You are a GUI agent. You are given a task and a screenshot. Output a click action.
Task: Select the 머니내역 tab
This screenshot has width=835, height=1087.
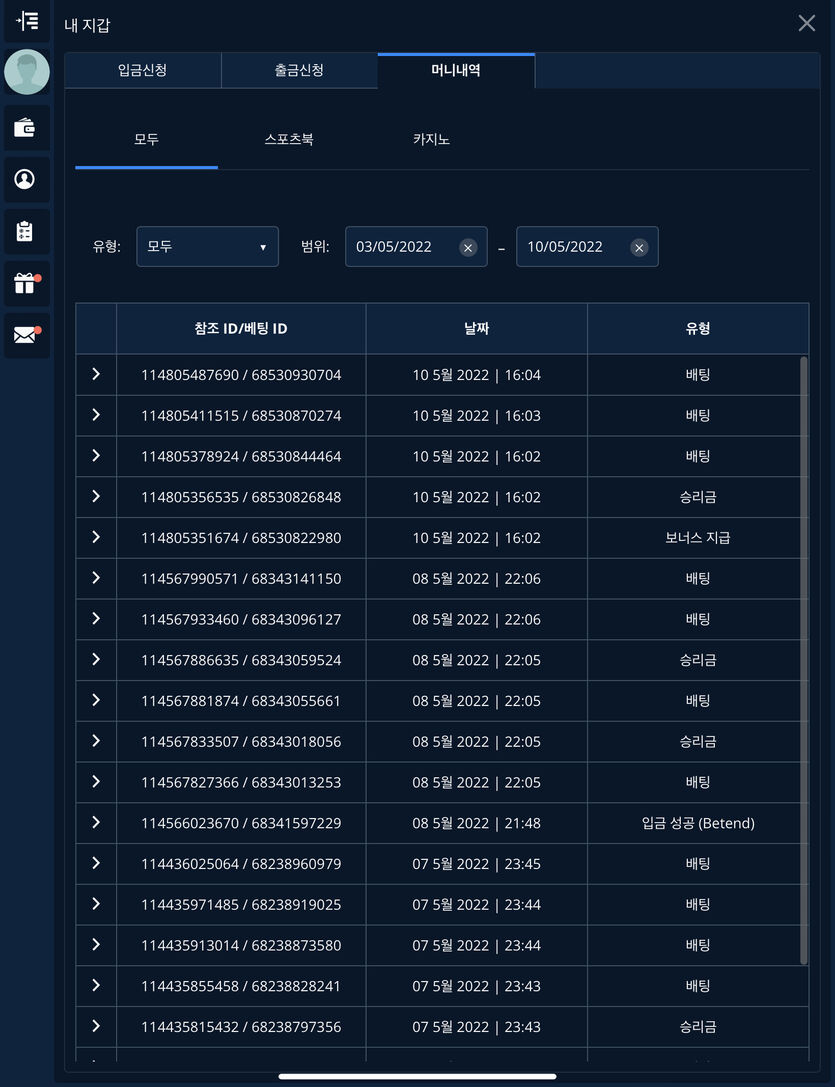point(456,70)
